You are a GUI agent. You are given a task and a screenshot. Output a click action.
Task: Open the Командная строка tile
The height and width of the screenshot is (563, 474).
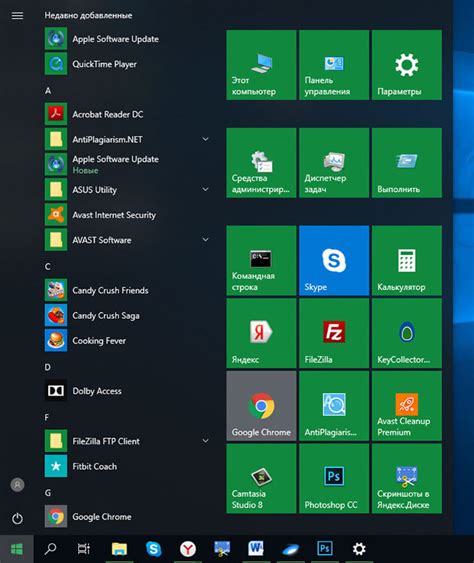click(x=261, y=261)
